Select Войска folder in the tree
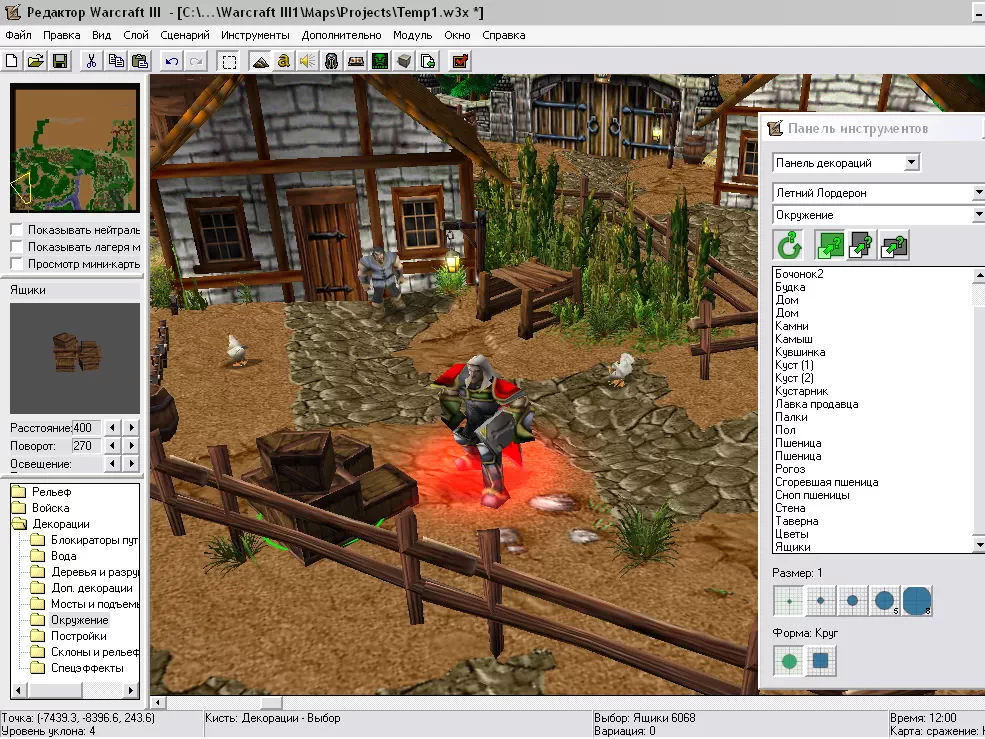The height and width of the screenshot is (739, 985). pyautogui.click(x=50, y=508)
